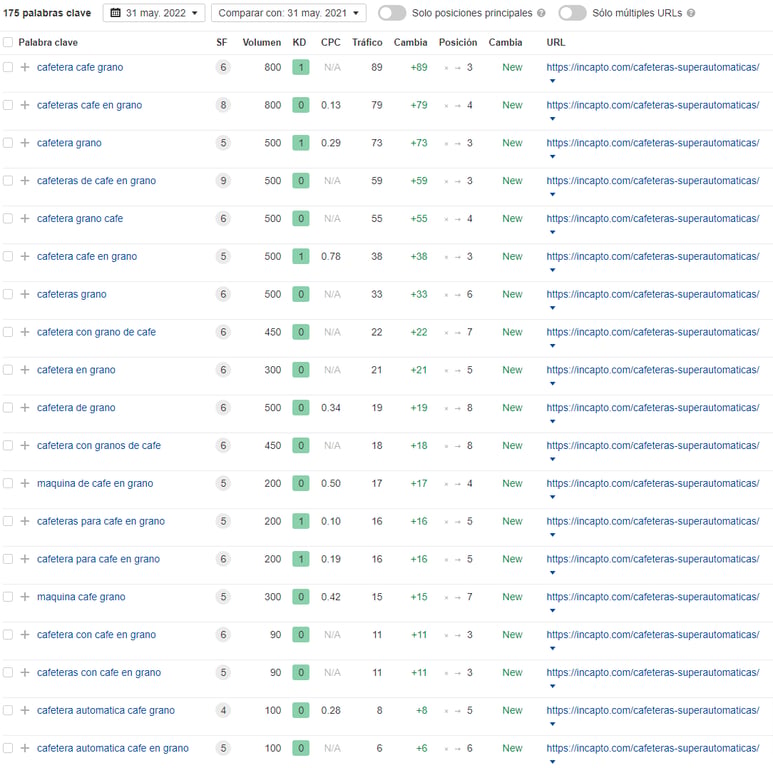Click change value '+79' in second row
The width and height of the screenshot is (773, 768).
[x=419, y=105]
